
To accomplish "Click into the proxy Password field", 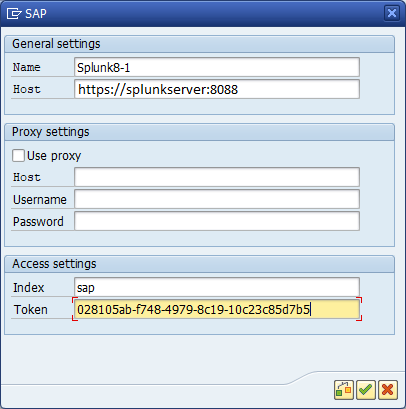I will point(217,221).
